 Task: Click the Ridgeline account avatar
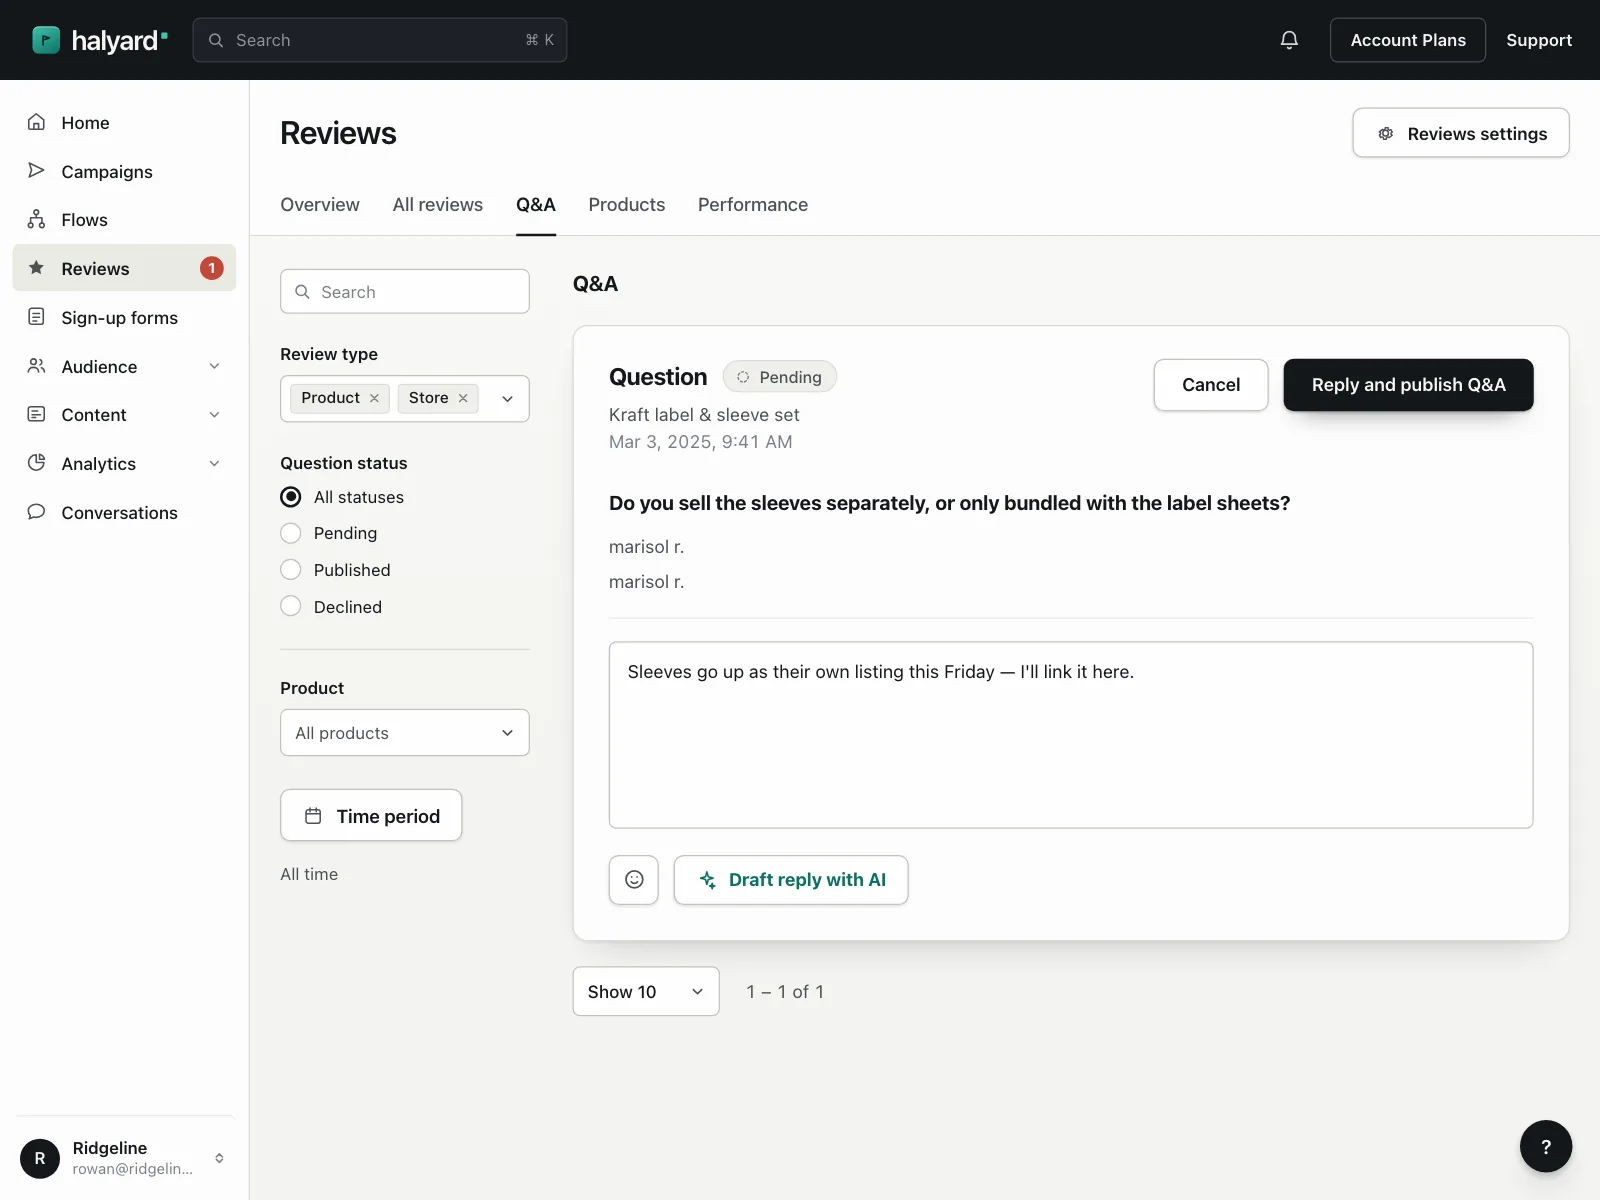click(40, 1158)
